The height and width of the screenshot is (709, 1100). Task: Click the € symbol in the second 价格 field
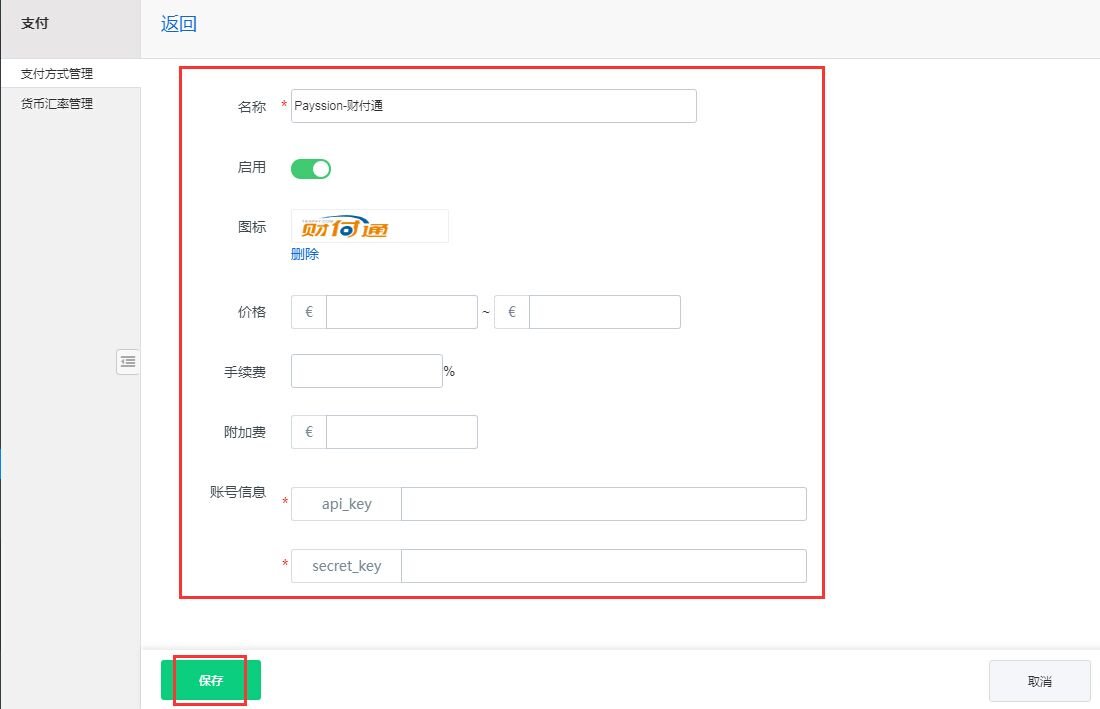510,311
